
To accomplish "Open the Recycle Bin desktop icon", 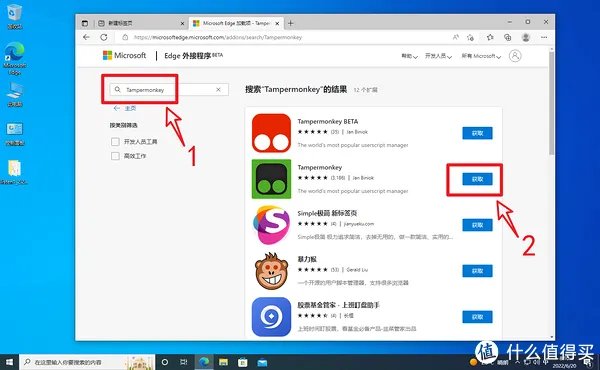I will 15,17.
